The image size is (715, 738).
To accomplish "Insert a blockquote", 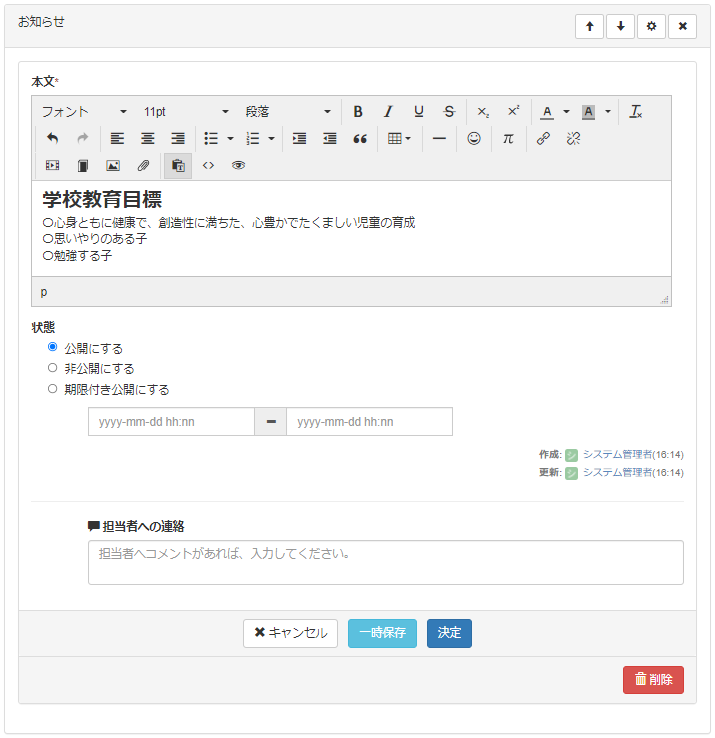I will [360, 139].
